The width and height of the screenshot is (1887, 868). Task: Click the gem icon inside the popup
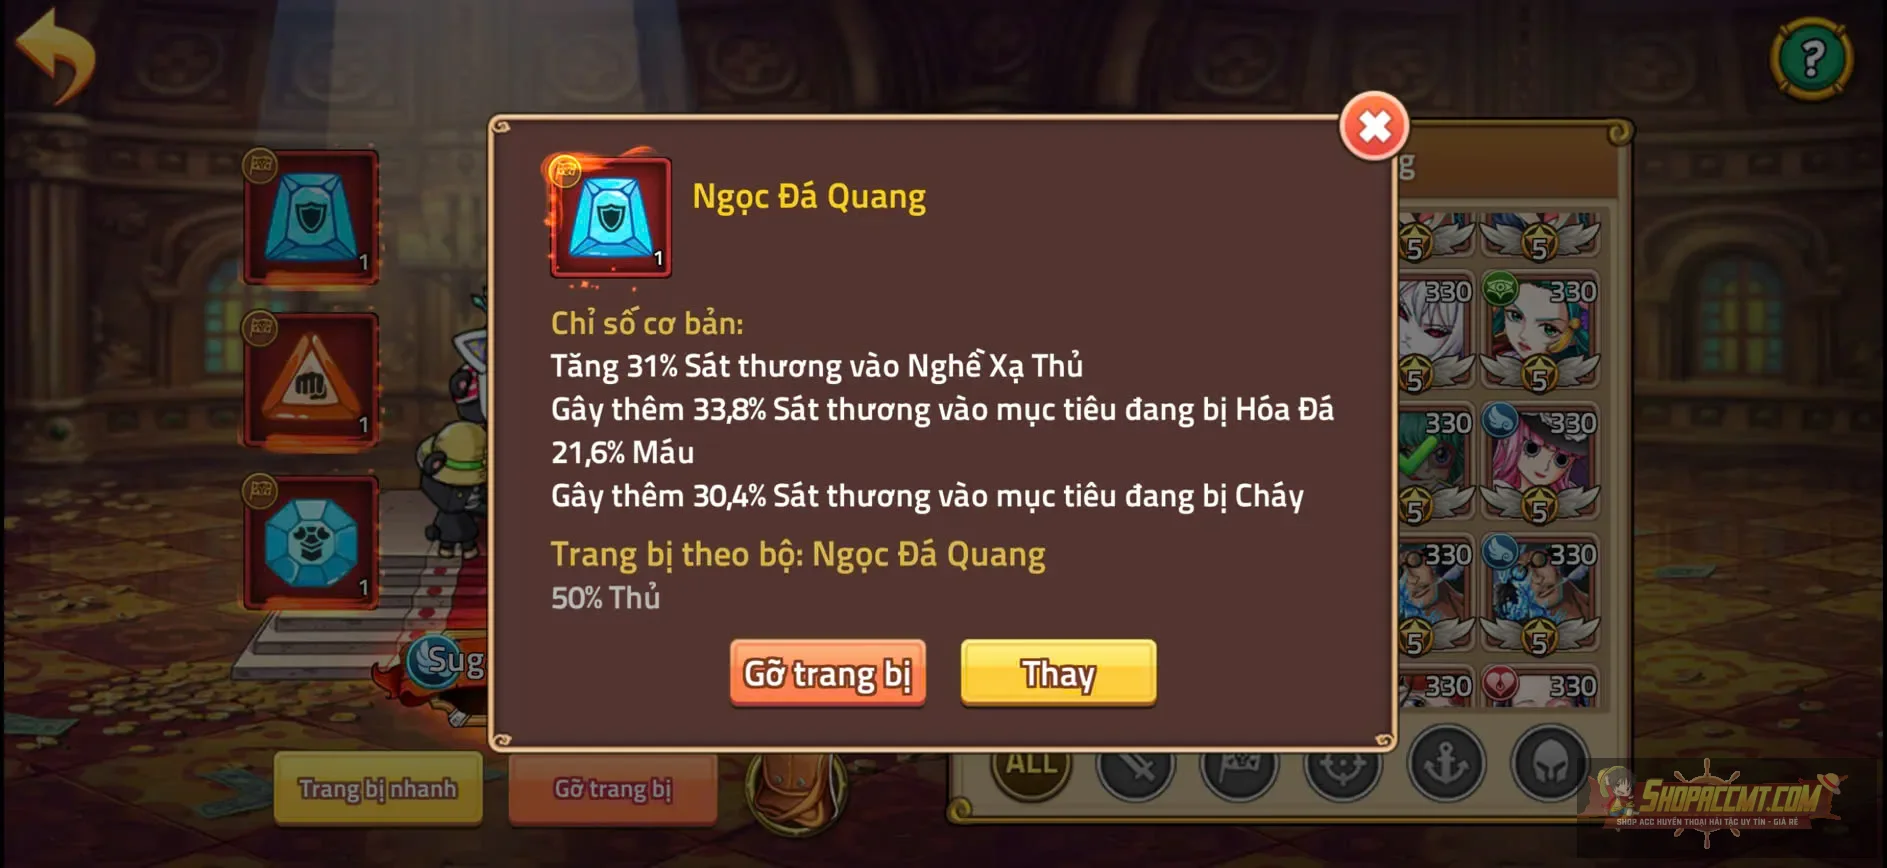click(x=610, y=217)
